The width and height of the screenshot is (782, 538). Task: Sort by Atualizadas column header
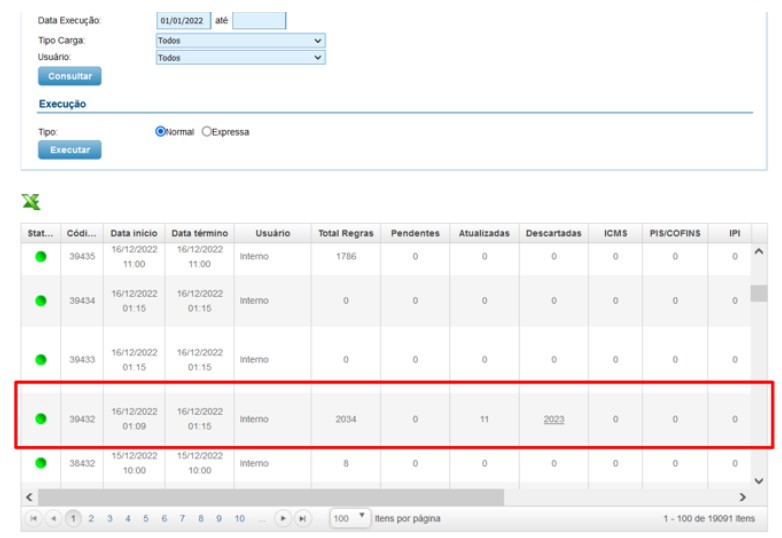(484, 233)
